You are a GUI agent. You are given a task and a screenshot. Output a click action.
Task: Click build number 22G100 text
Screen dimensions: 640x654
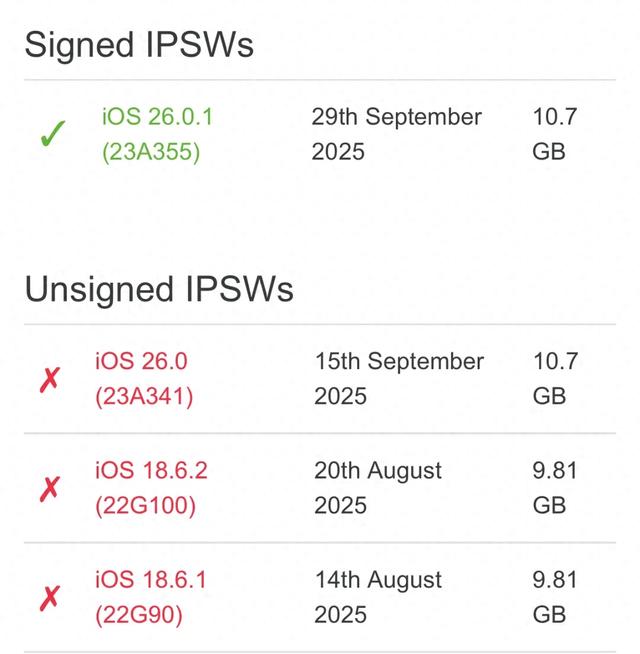[x=145, y=506]
